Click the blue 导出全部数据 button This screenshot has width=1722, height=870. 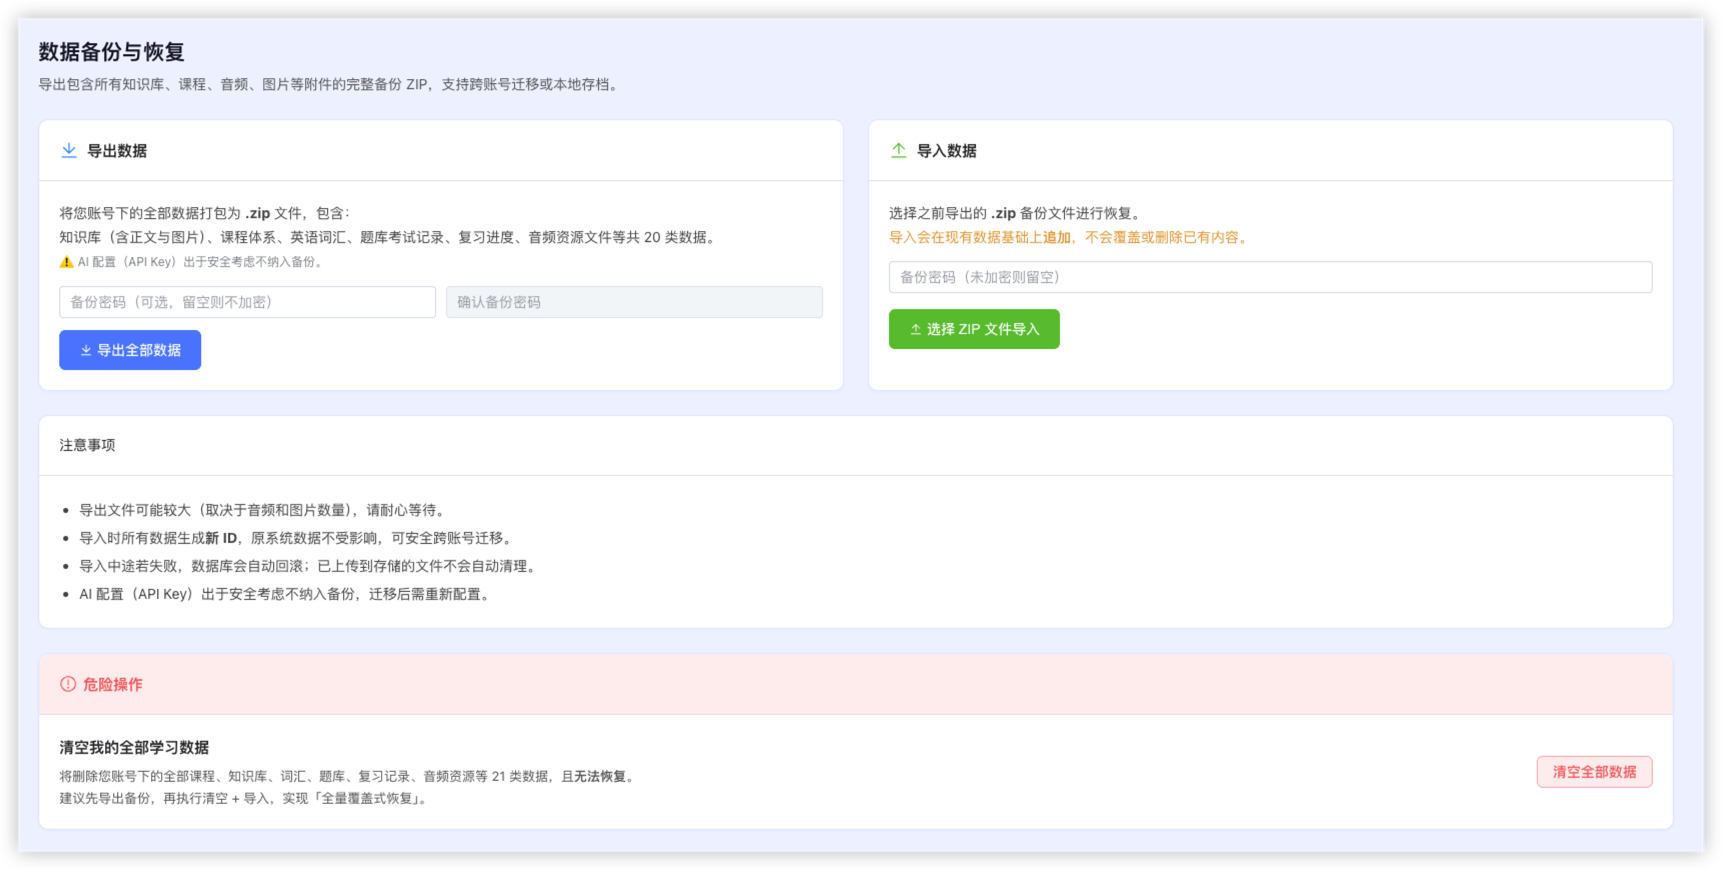(130, 350)
